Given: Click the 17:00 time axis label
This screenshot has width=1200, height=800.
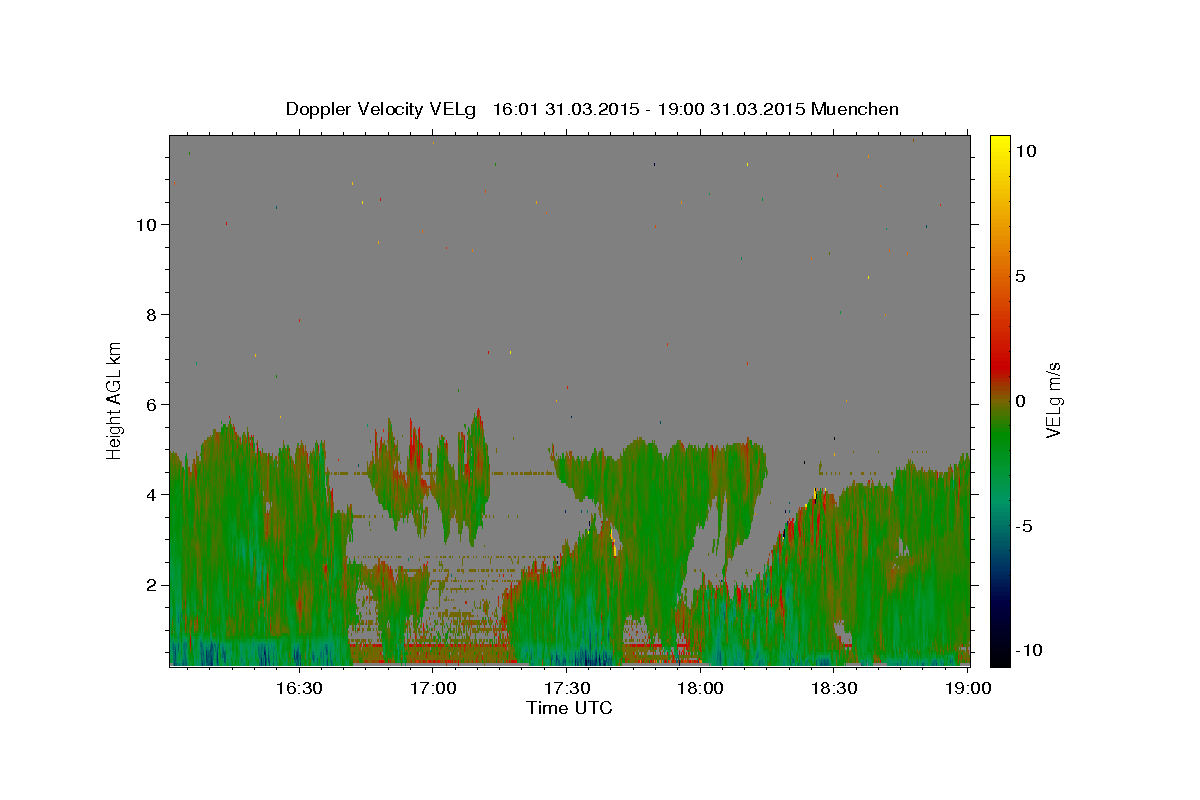Looking at the screenshot, I should coord(433,689).
